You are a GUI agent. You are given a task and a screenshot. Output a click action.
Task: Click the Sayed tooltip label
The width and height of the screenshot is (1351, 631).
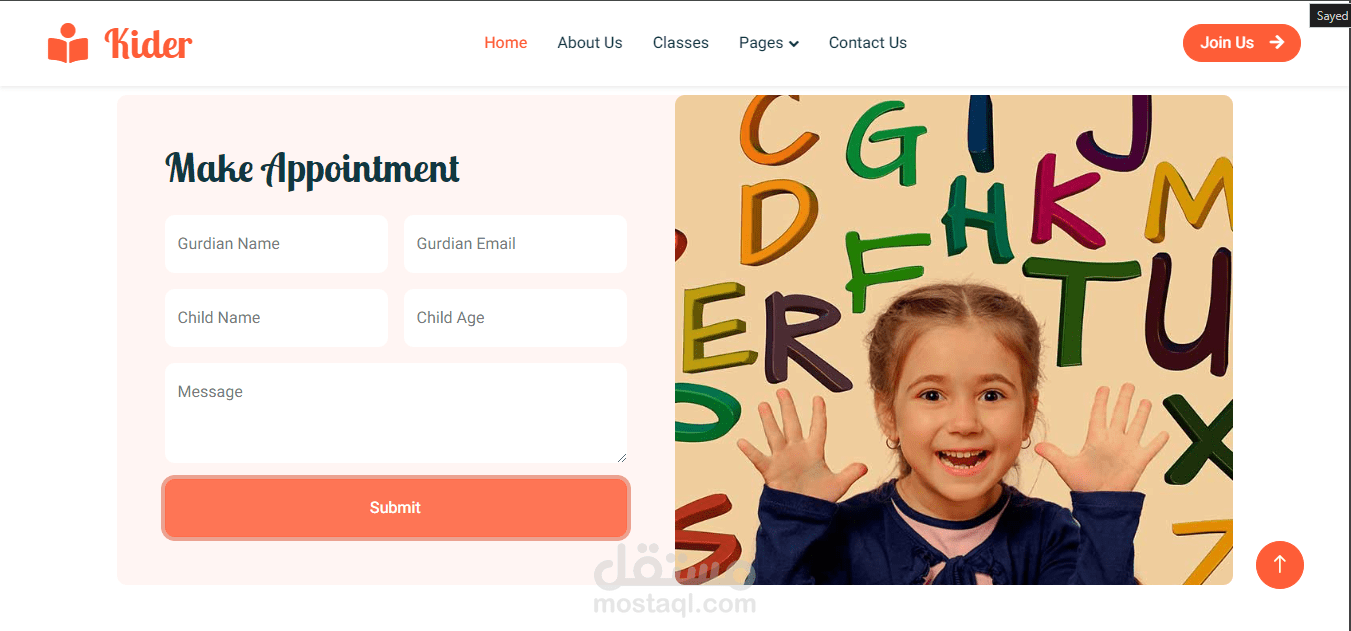coord(1331,16)
